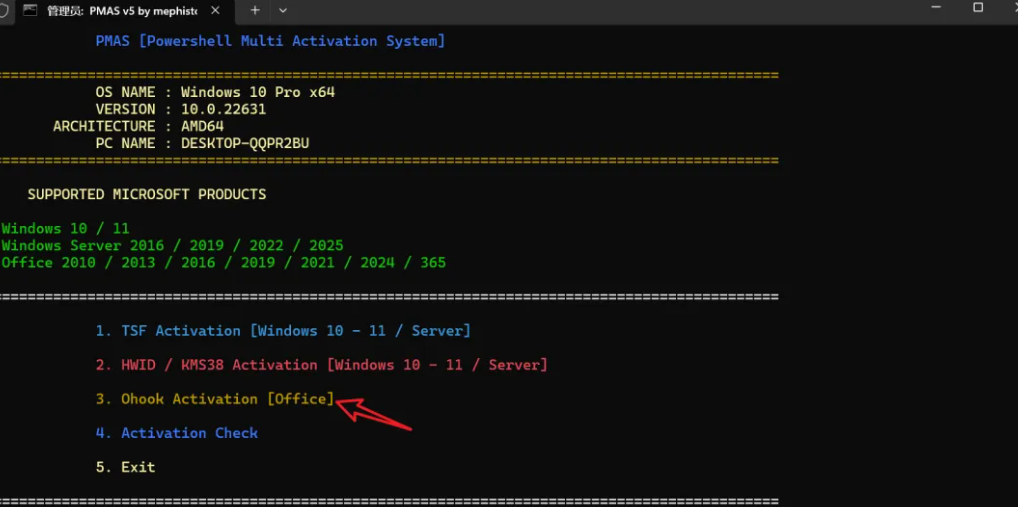Screen dimensions: 1018x507
Task: Choose the Activation Check entry
Action: point(177,433)
